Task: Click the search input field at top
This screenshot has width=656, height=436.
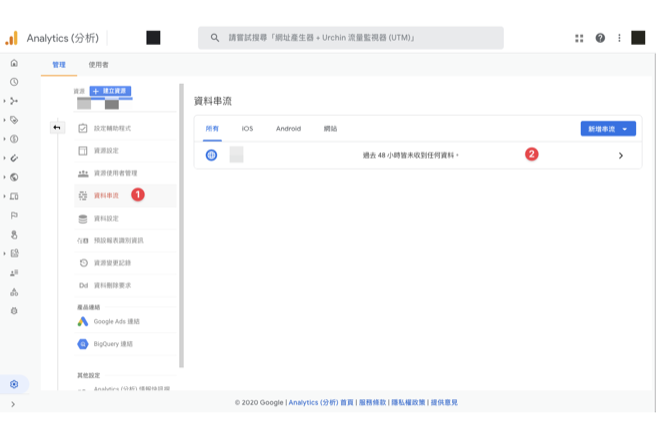Action: (x=350, y=38)
